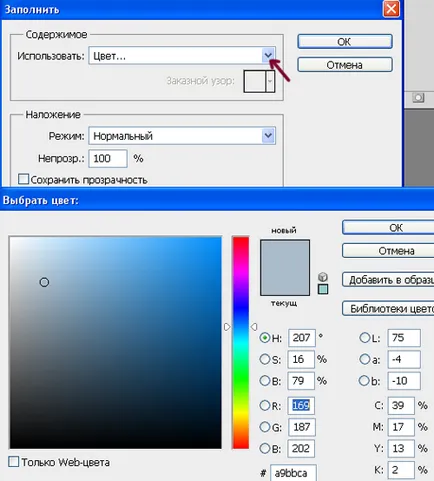Open the Режим dropdown showing Нормальный

182,136
